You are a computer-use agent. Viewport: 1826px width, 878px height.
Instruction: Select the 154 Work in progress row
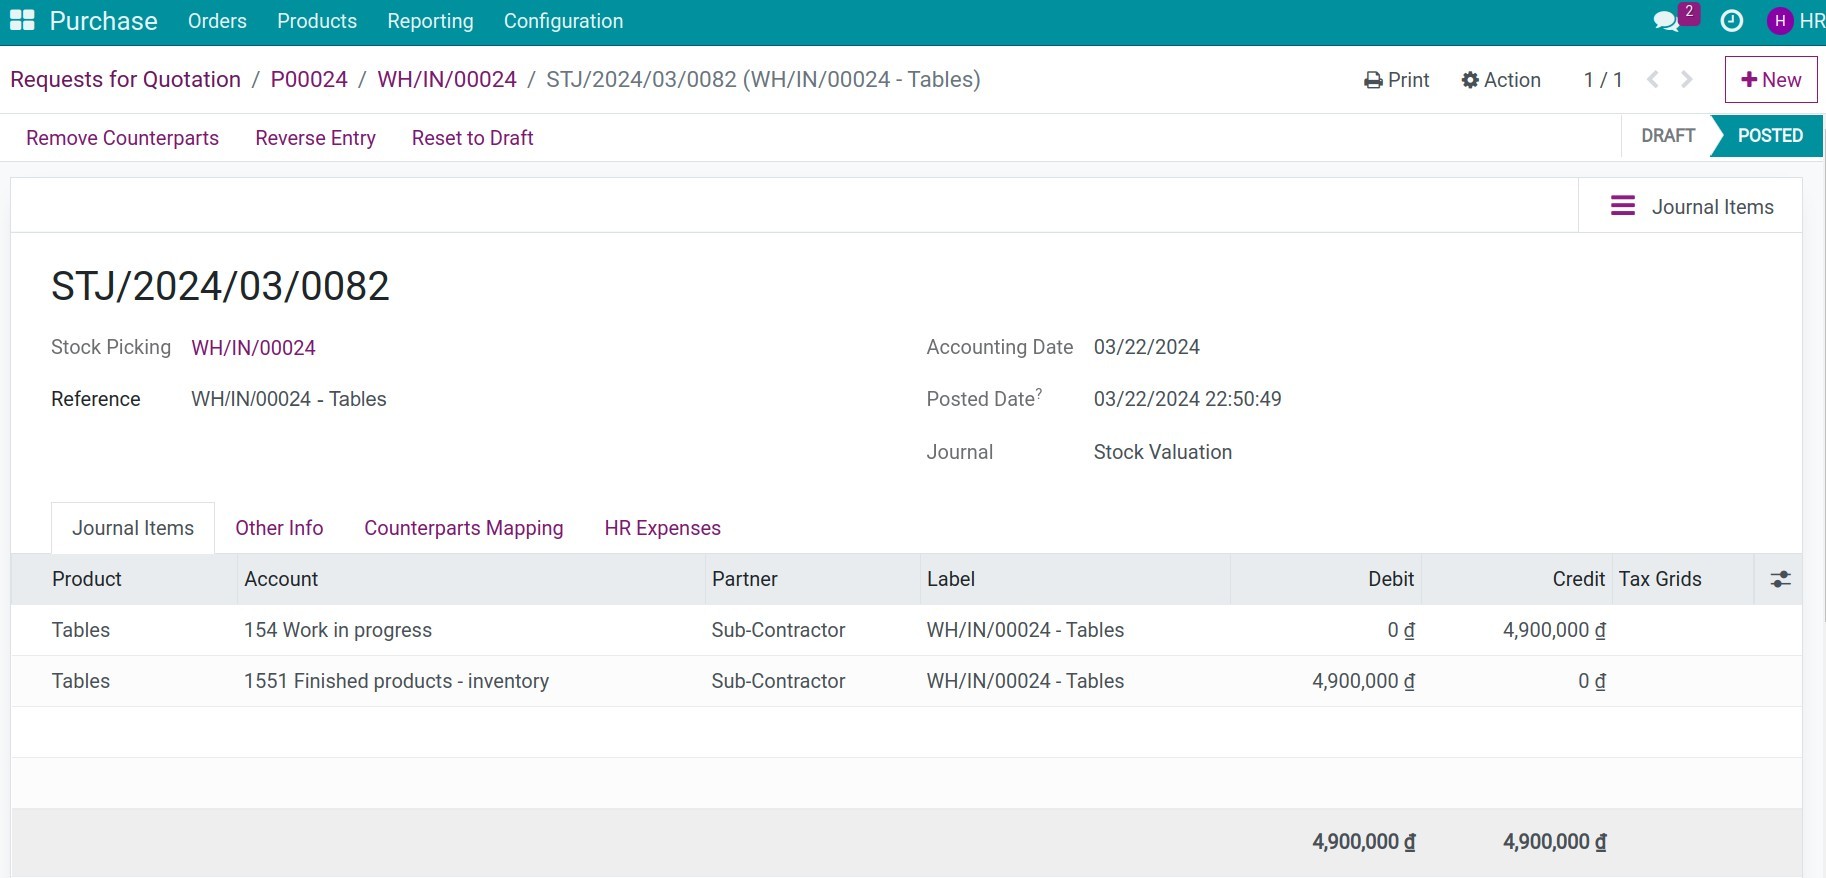coord(906,630)
